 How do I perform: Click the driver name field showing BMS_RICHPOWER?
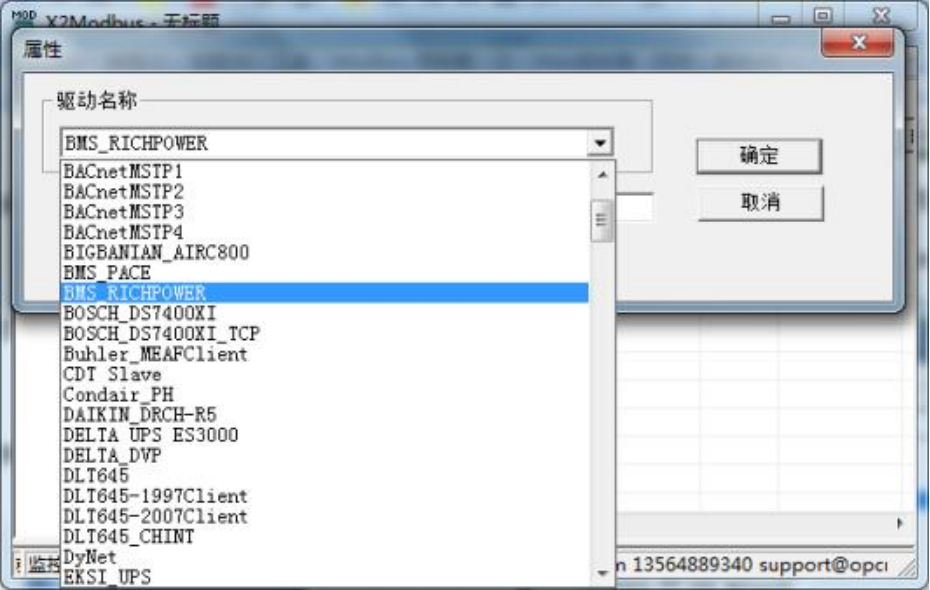[x=324, y=143]
